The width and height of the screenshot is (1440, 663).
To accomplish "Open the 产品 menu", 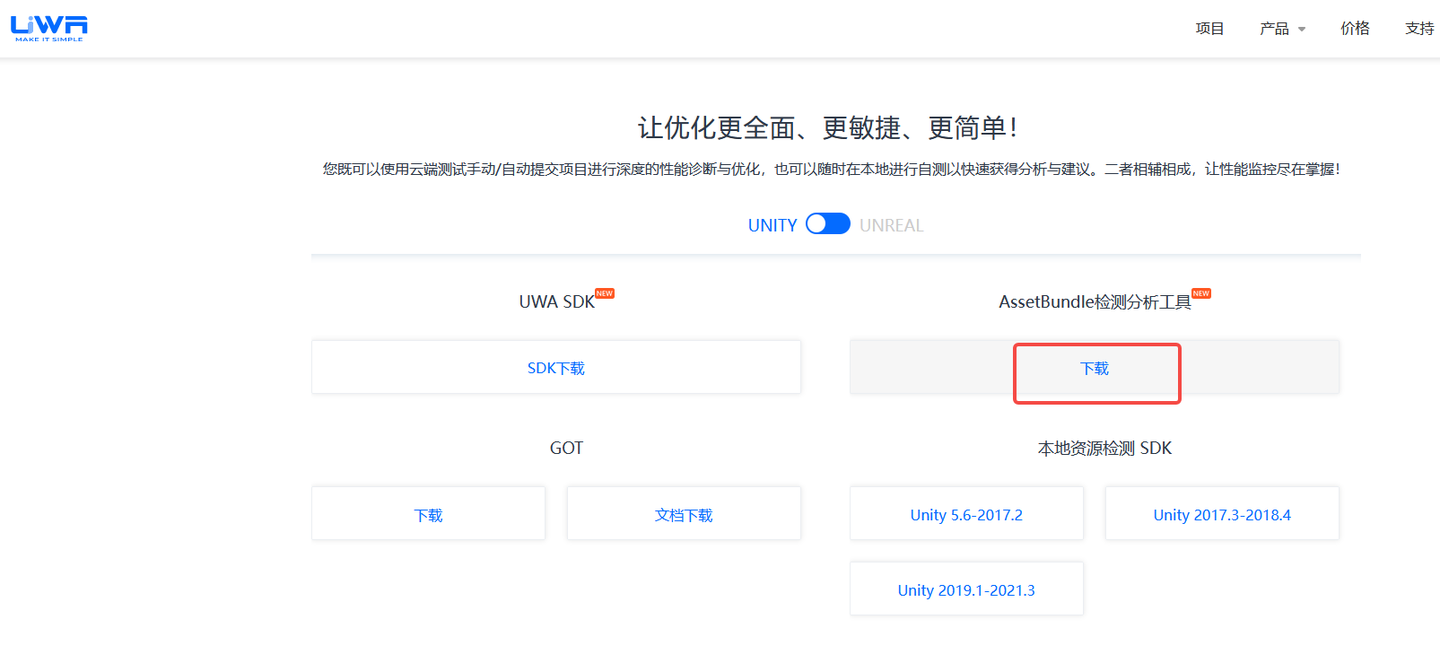I will [1274, 28].
